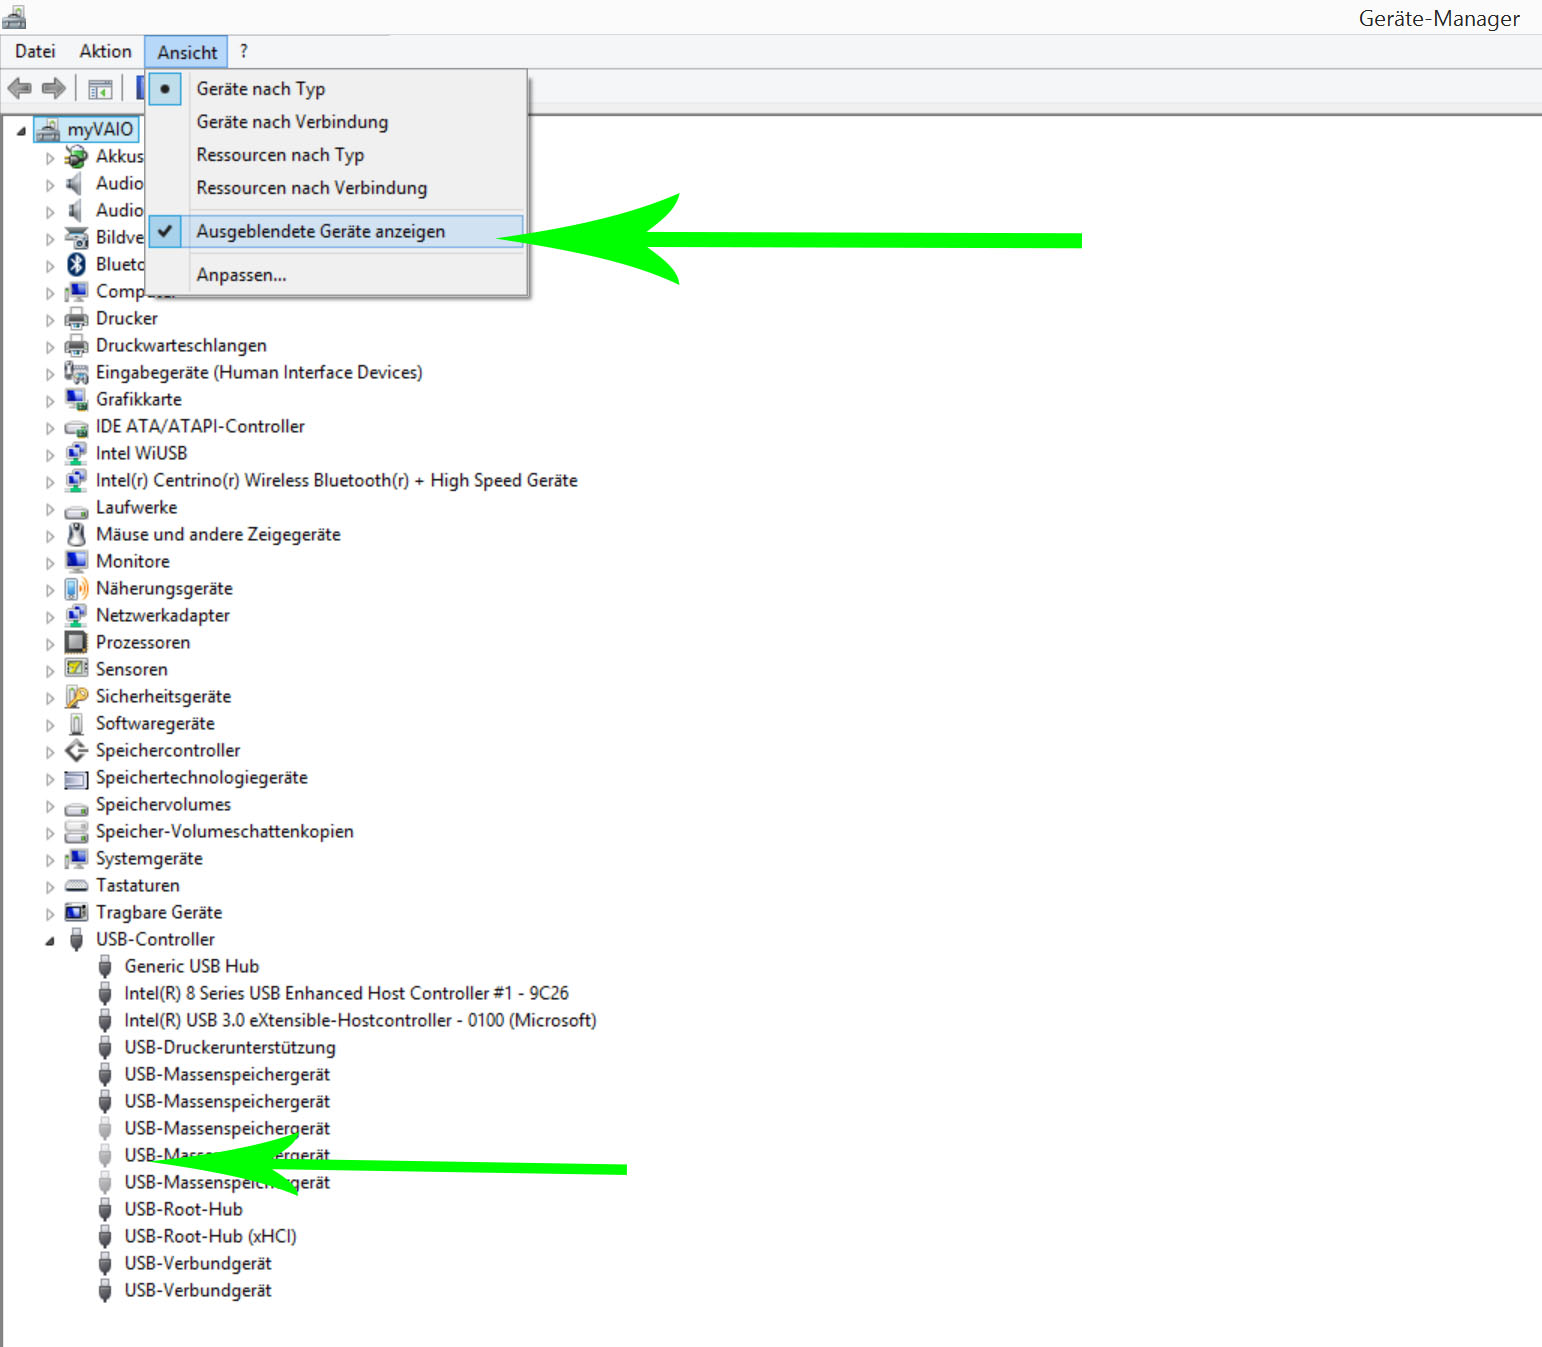Click the mouse icon next to Mäuse und andere Zeigegeräte
This screenshot has height=1347, width=1542.
coord(76,534)
